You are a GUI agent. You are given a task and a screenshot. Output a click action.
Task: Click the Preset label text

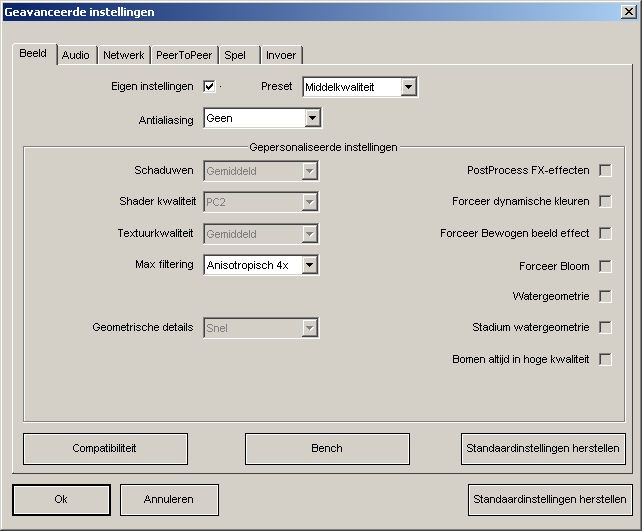(276, 86)
